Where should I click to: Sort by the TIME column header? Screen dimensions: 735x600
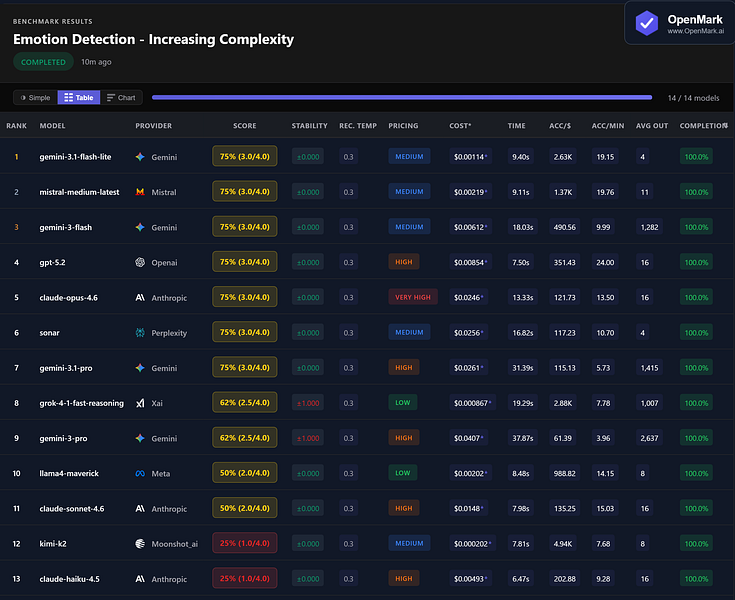(517, 126)
